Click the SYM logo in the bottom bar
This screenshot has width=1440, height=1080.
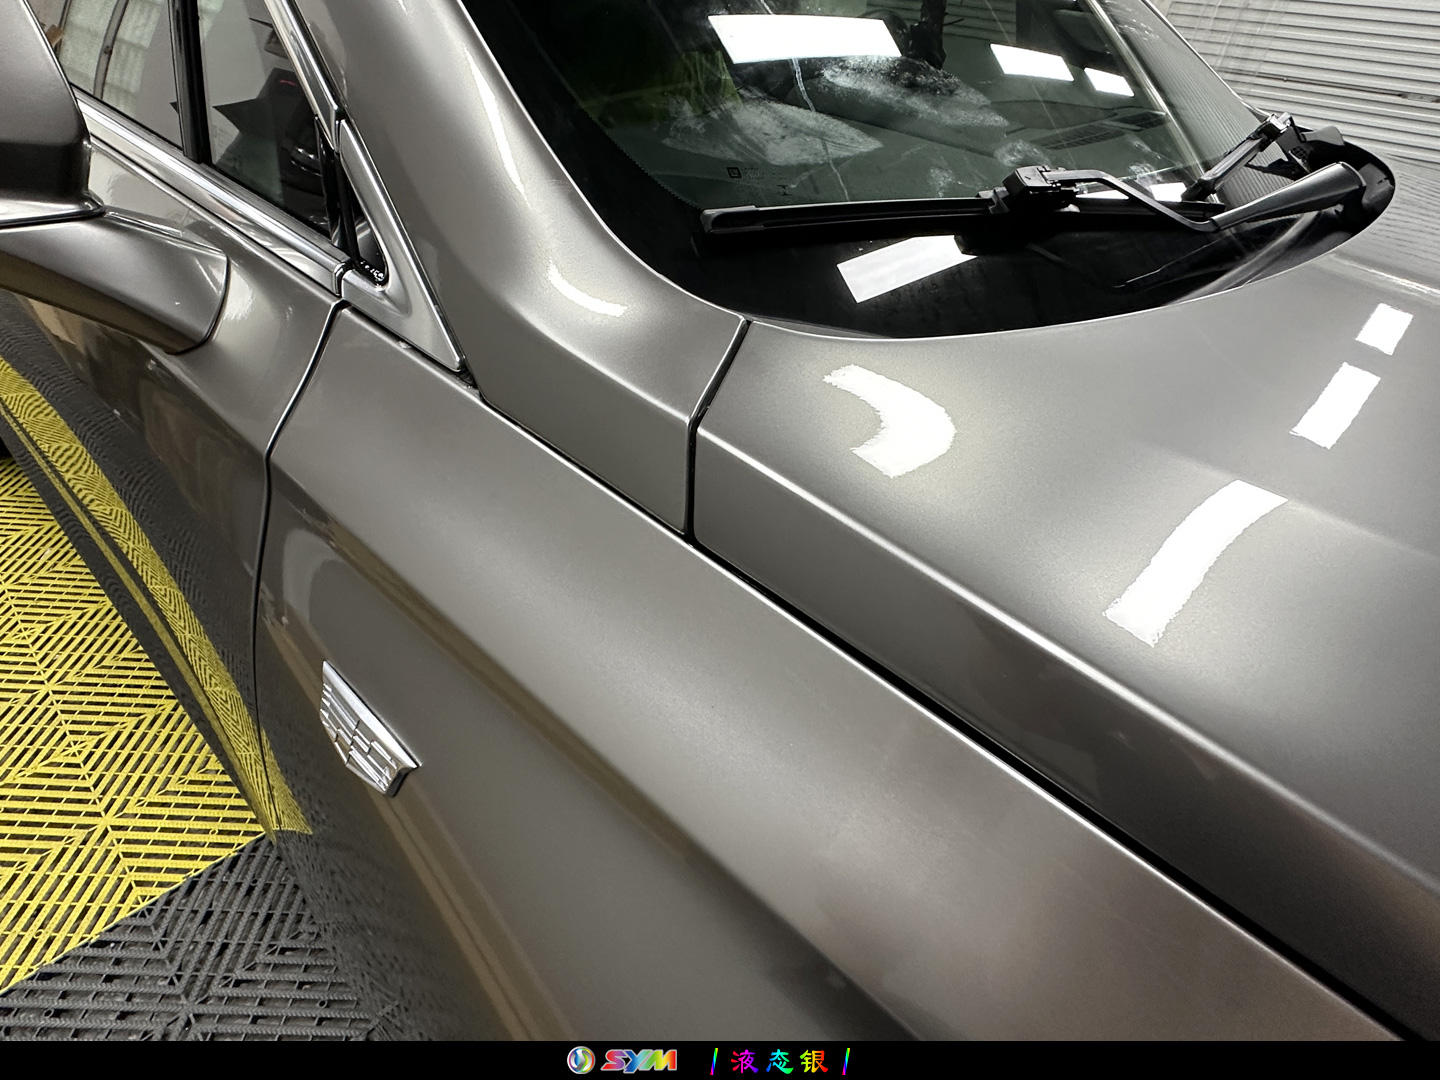coord(622,1060)
